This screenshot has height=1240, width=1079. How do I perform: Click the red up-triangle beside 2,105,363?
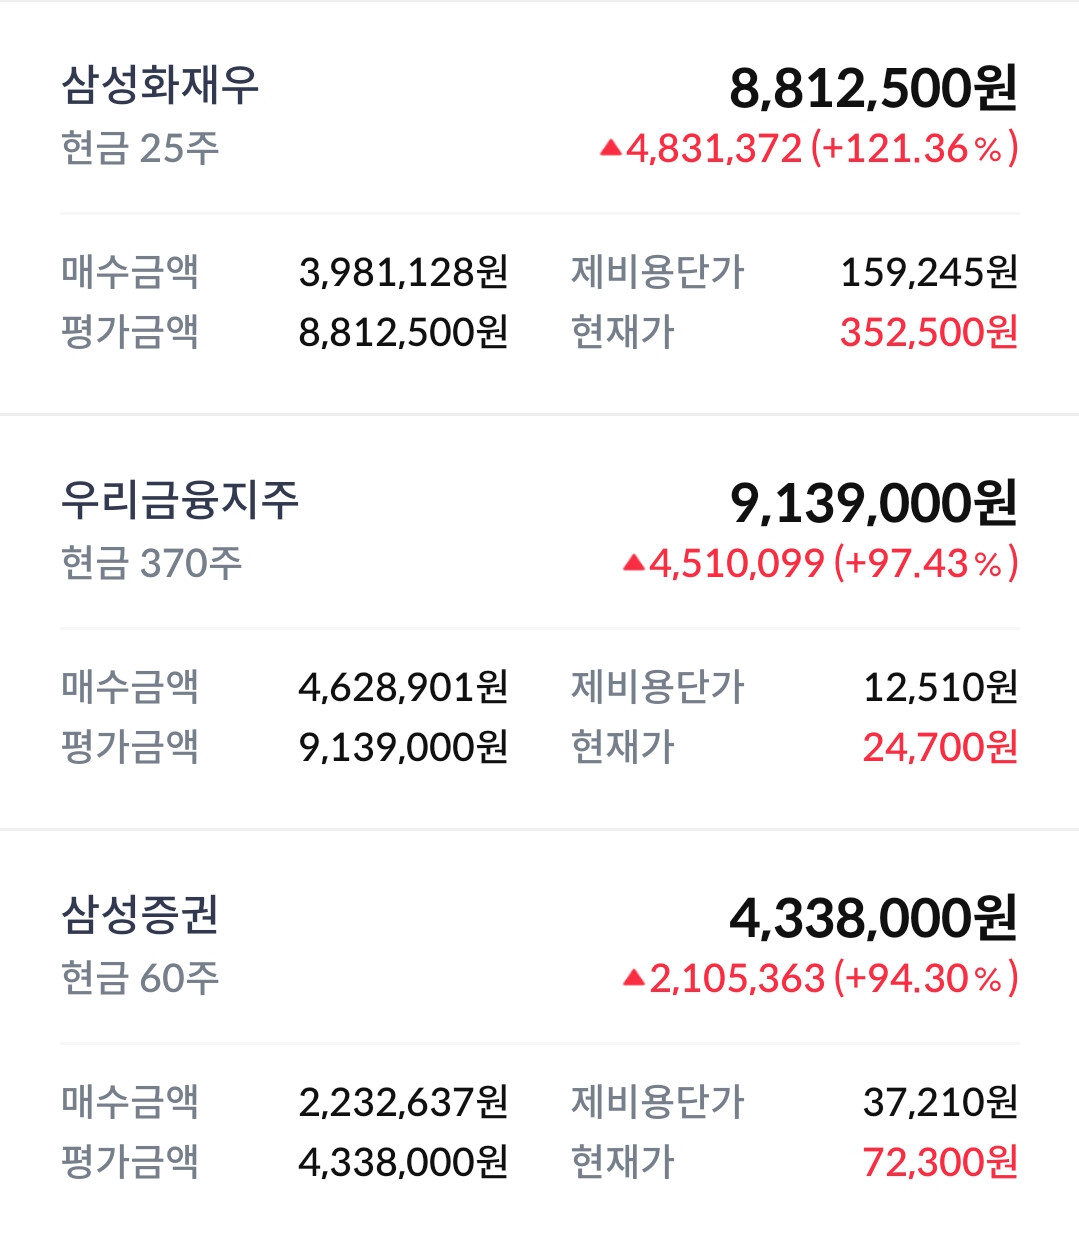[634, 979]
